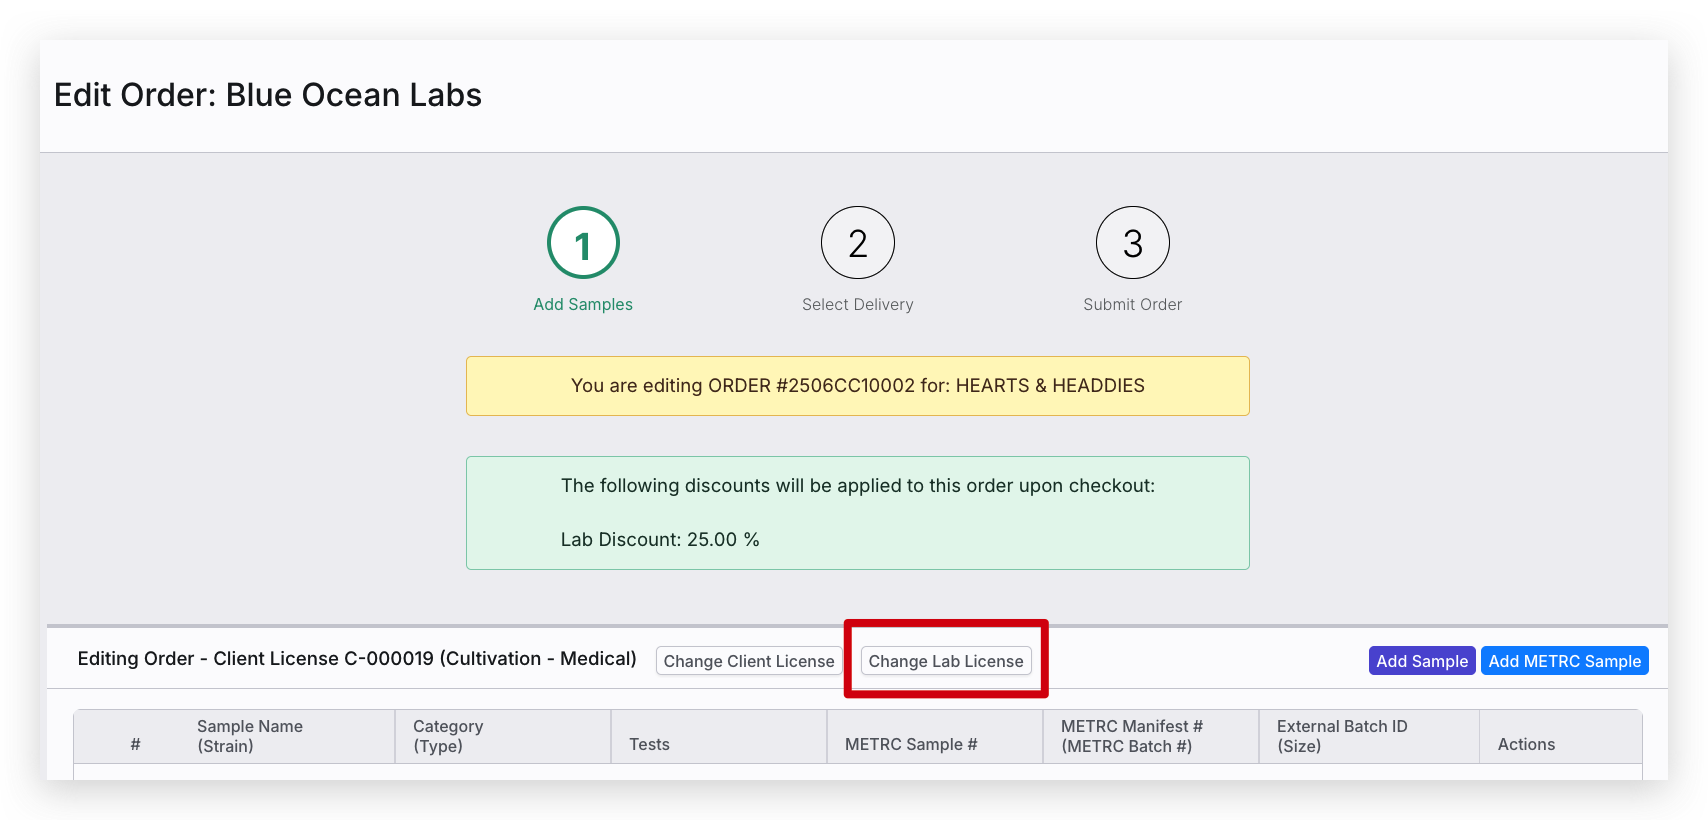Screen dimensions: 1708x820
Task: Click the Lab Discount: 25.00 % text
Action: click(660, 540)
